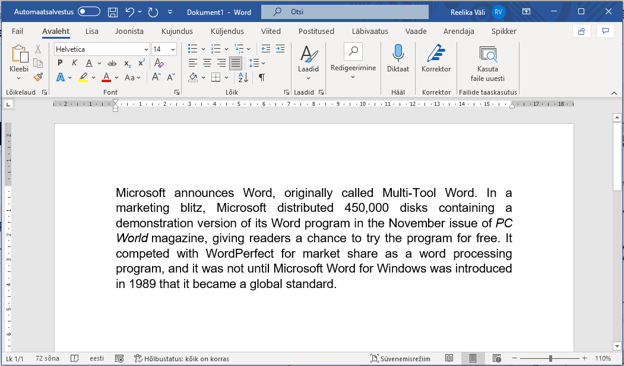This screenshot has height=366, width=624.
Task: Open the share icon at top right
Action: (x=581, y=31)
